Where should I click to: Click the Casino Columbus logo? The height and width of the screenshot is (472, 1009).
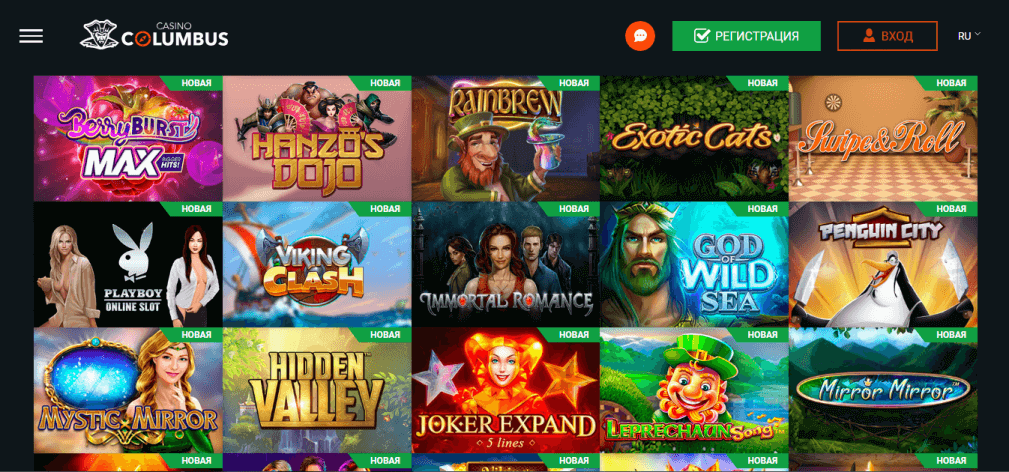(154, 35)
